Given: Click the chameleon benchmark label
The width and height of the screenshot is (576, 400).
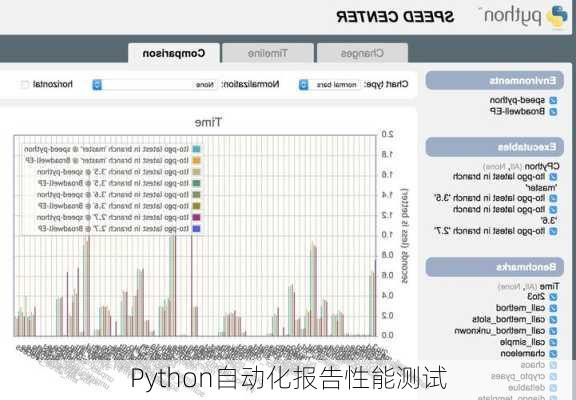Looking at the screenshot, I should tap(523, 353).
